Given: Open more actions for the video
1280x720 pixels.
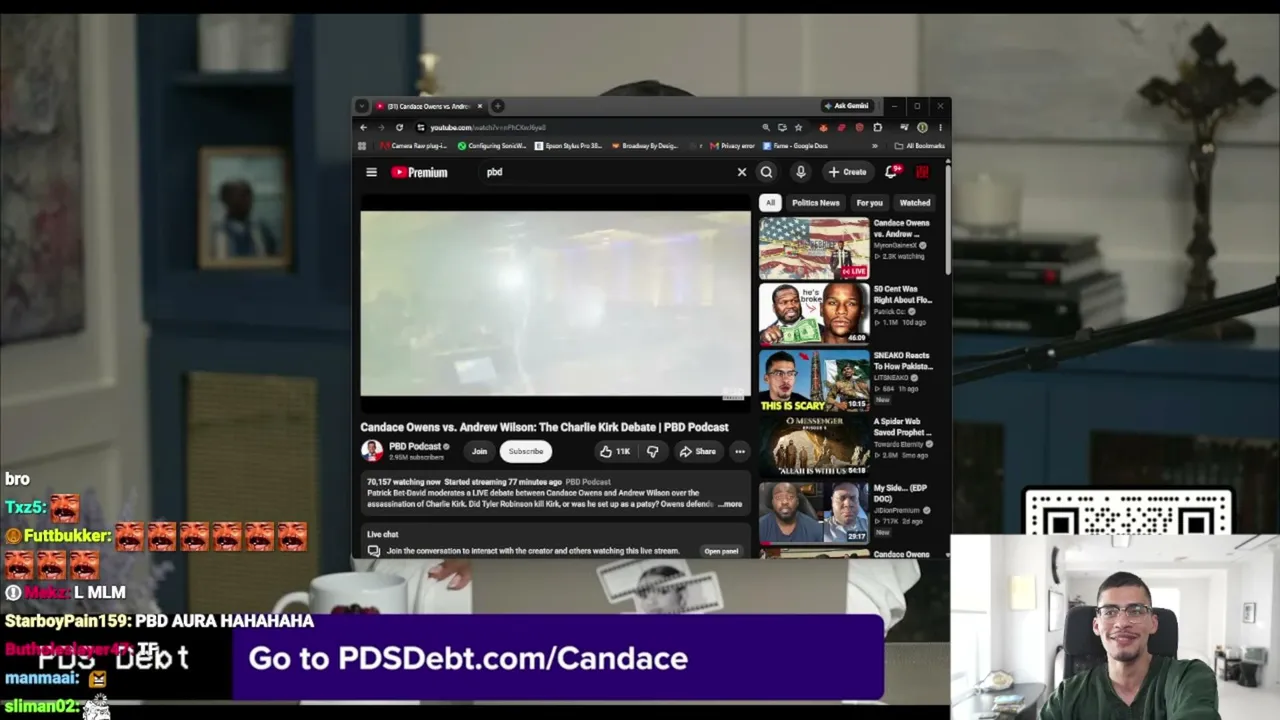Looking at the screenshot, I should click(740, 451).
